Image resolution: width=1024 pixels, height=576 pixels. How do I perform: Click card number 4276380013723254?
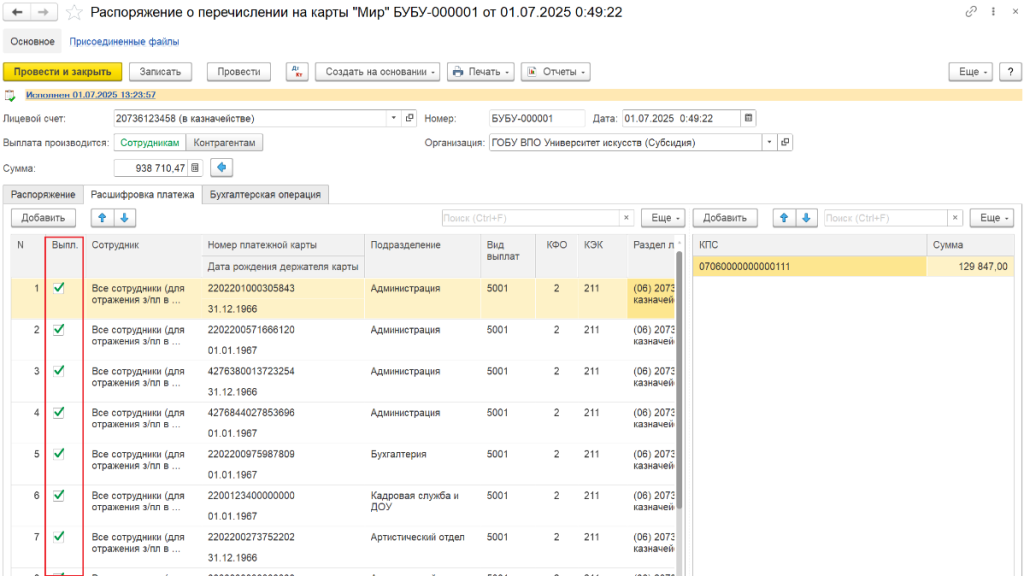[251, 371]
